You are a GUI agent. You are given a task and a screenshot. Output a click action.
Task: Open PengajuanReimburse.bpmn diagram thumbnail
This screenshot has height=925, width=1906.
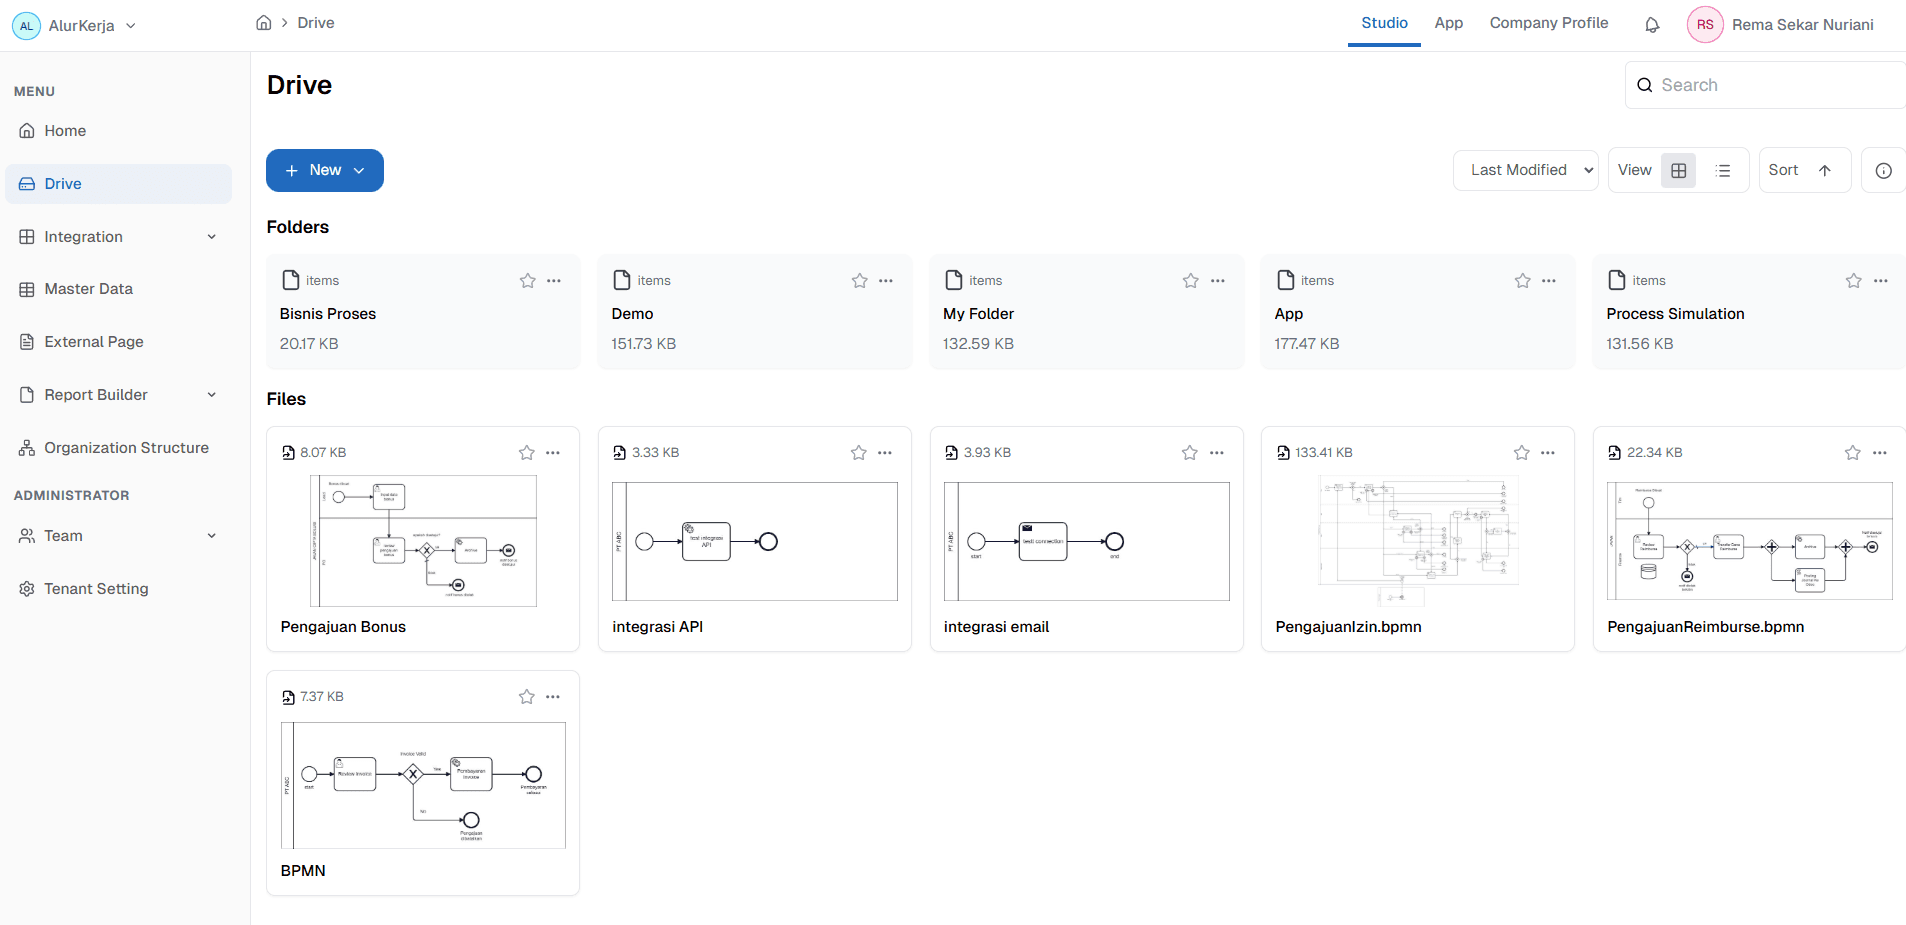(x=1748, y=541)
